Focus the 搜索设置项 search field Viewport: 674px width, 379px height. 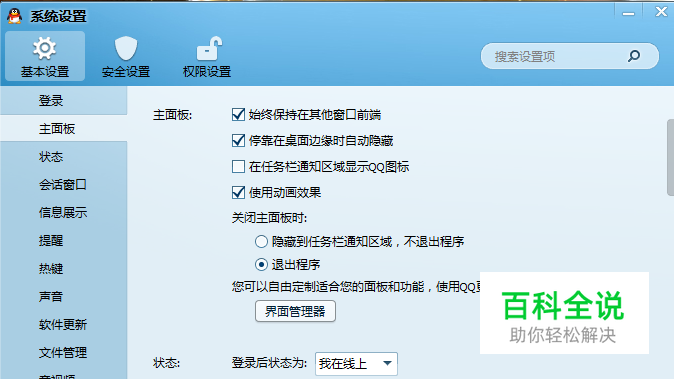(570, 56)
